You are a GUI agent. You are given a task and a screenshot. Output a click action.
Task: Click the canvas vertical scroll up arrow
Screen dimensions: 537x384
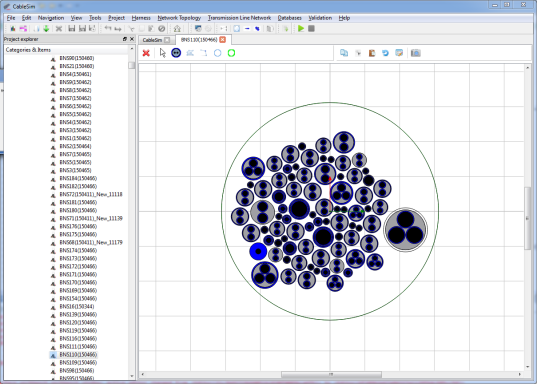point(527,68)
